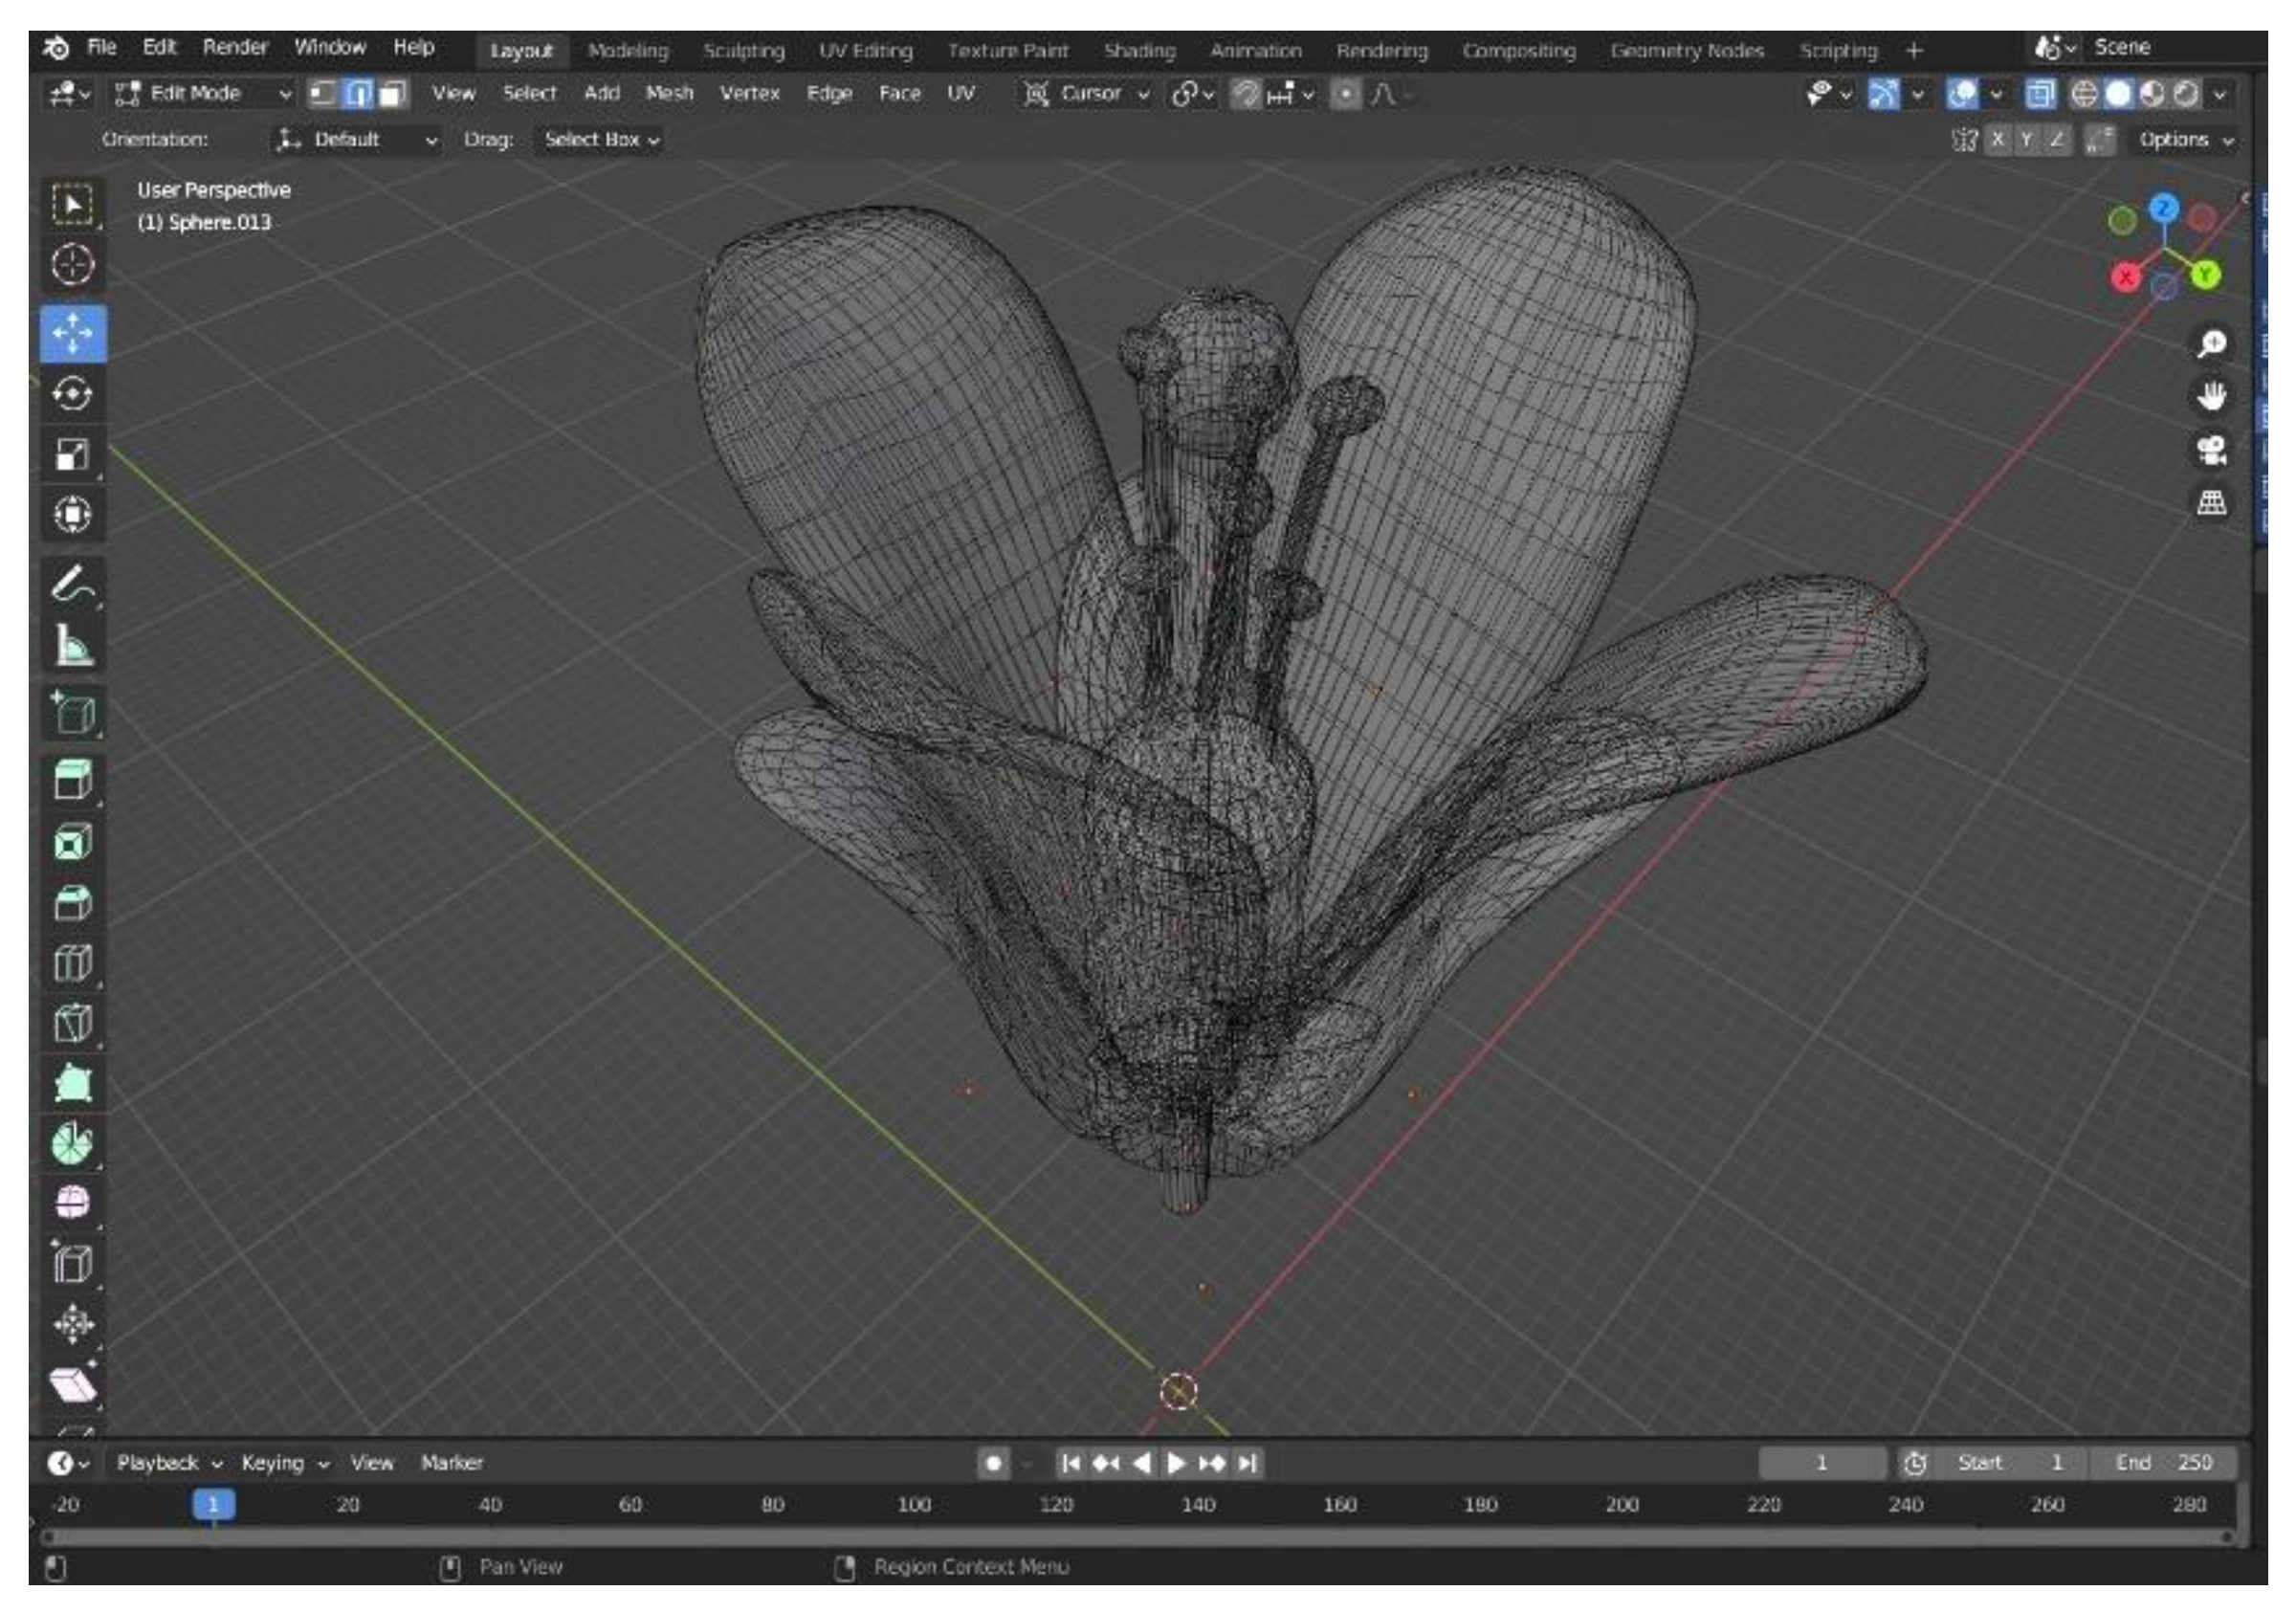2296x1613 pixels.
Task: Select the Move tool in the toolbar
Action: [72, 333]
